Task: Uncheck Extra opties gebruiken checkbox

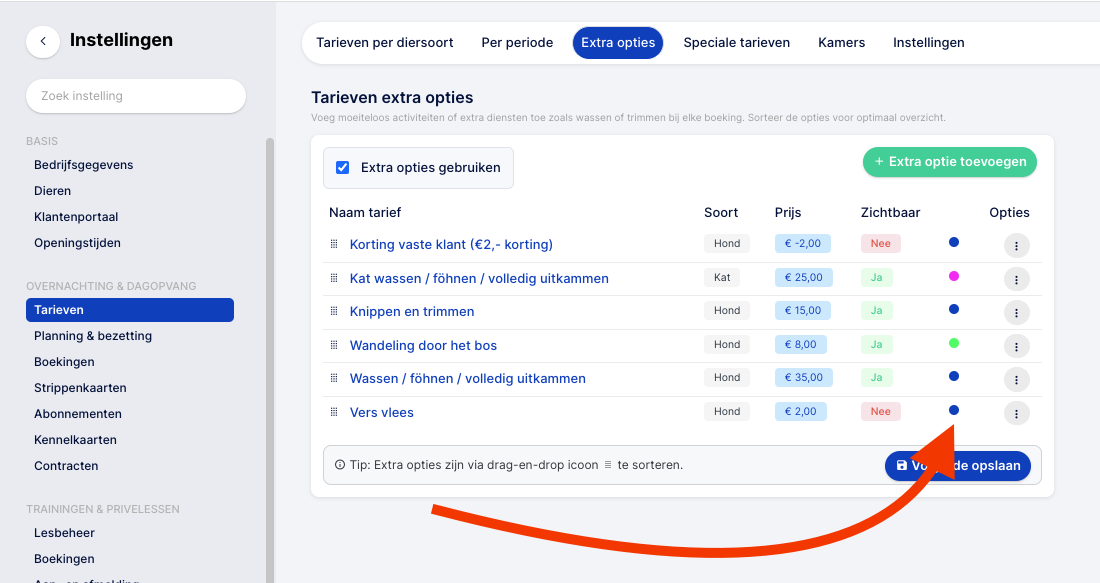Action: [342, 167]
